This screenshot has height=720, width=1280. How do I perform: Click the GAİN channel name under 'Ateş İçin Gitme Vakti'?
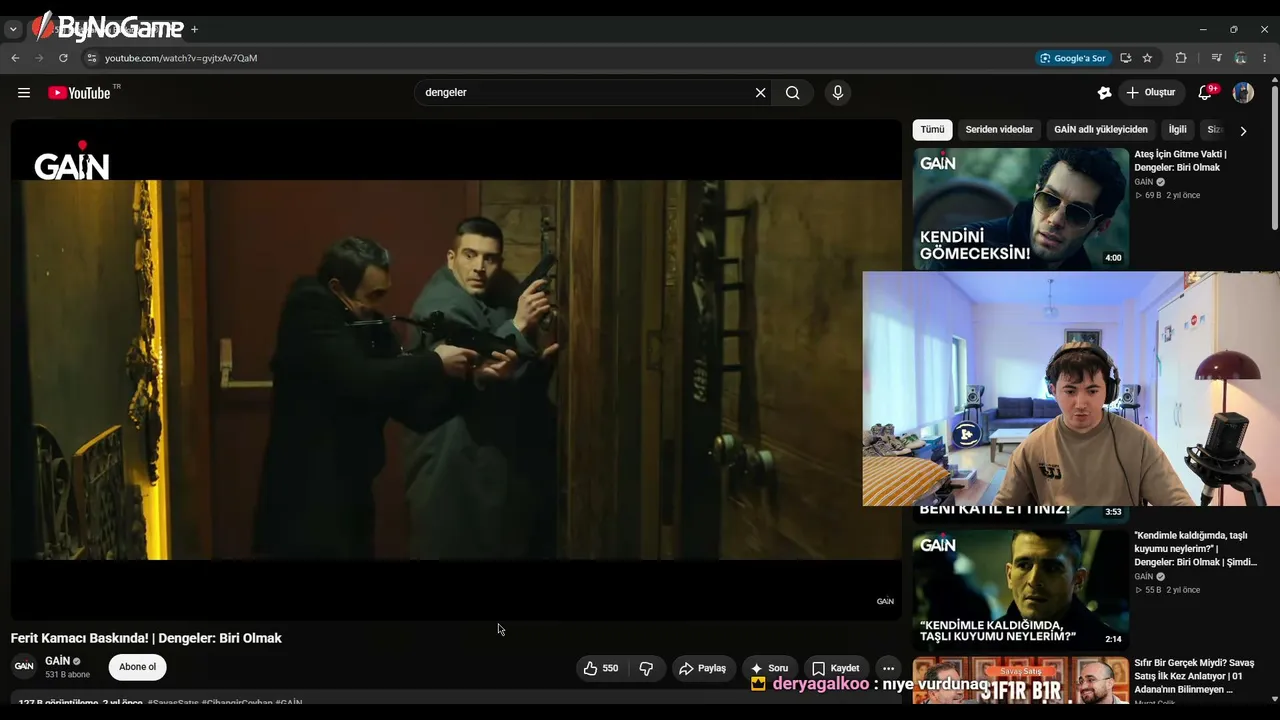point(1144,182)
